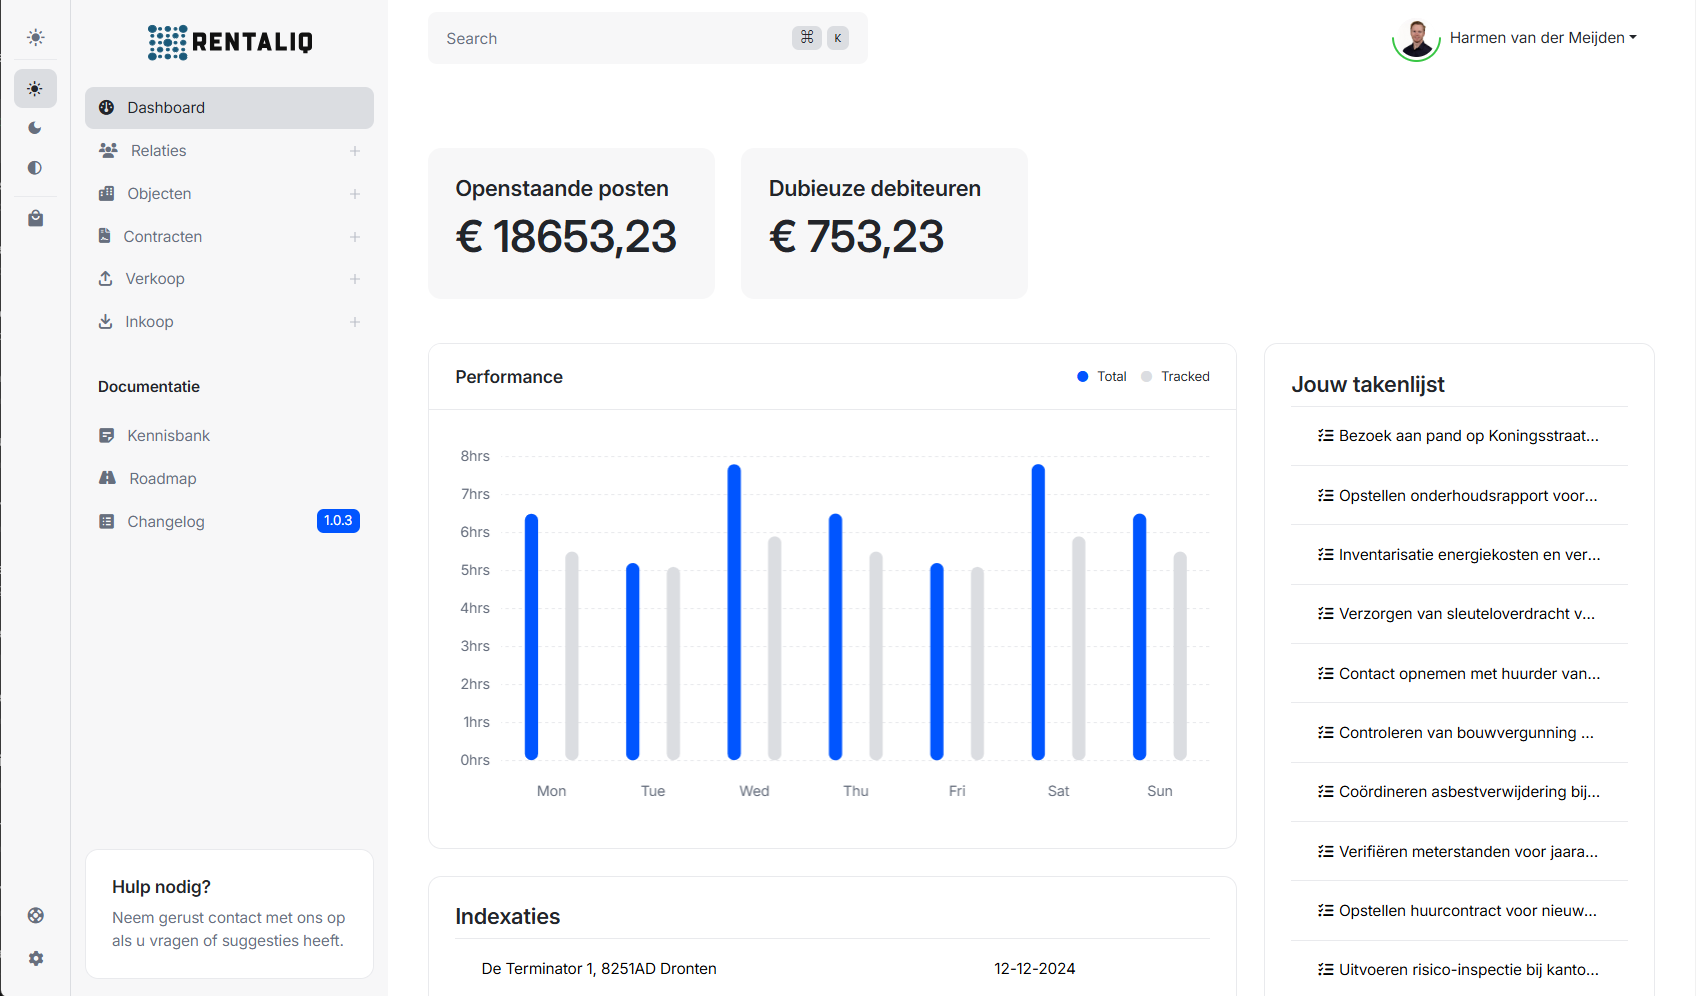This screenshot has height=996, width=1696.
Task: Click the Rentaliq logo
Action: click(x=230, y=42)
